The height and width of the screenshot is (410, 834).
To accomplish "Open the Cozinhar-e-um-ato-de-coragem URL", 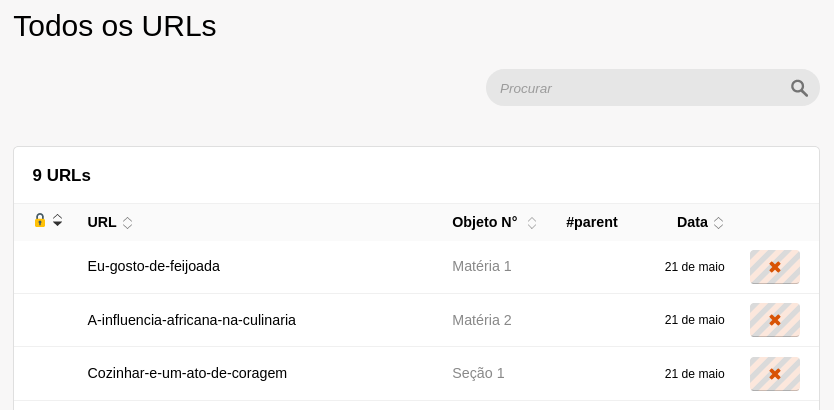I will coord(187,373).
